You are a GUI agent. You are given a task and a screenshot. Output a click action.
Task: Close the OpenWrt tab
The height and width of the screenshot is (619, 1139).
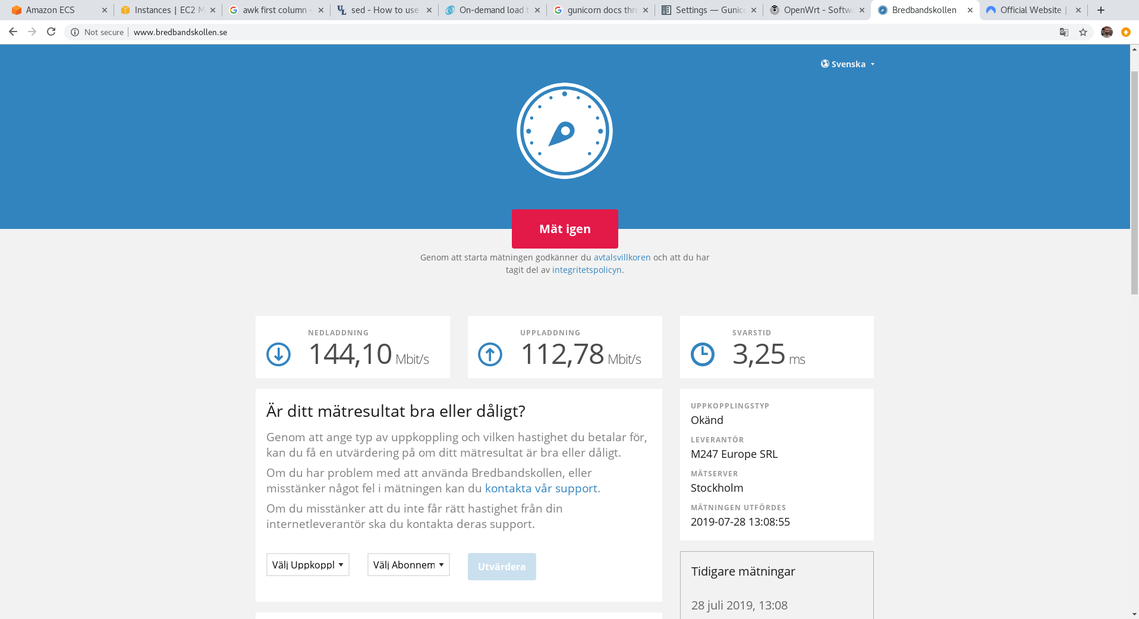pyautogui.click(x=862, y=10)
